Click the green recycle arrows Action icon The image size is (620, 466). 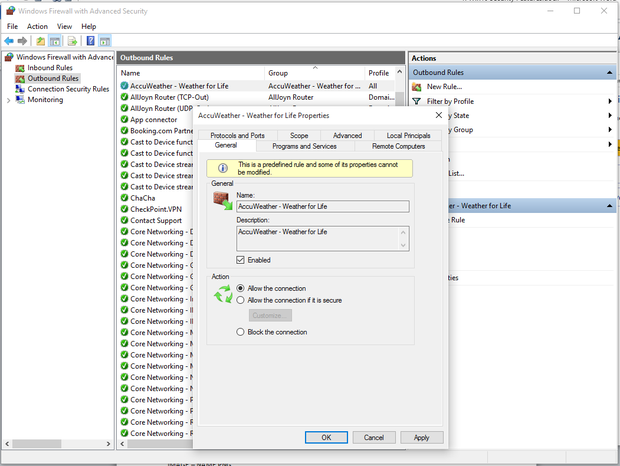223,294
